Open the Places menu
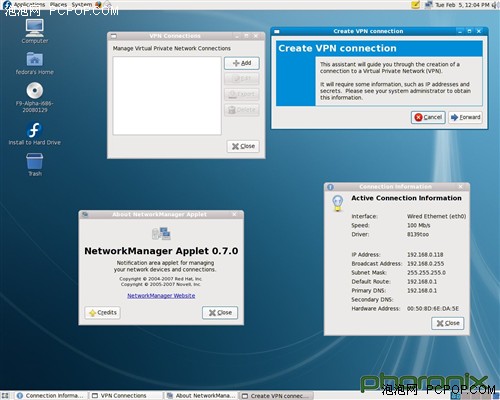The width and height of the screenshot is (500, 400). pos(58,4)
